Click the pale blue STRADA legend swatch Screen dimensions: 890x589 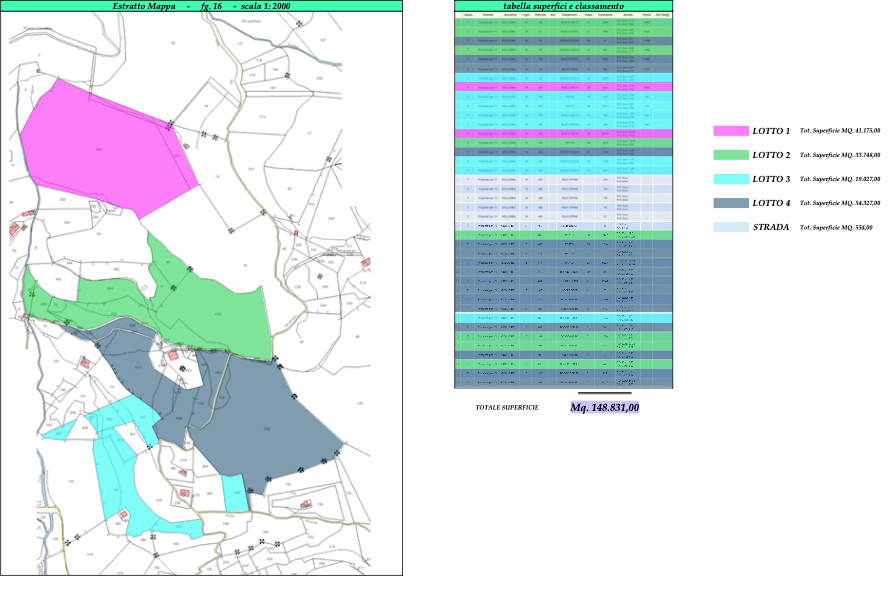coord(729,227)
